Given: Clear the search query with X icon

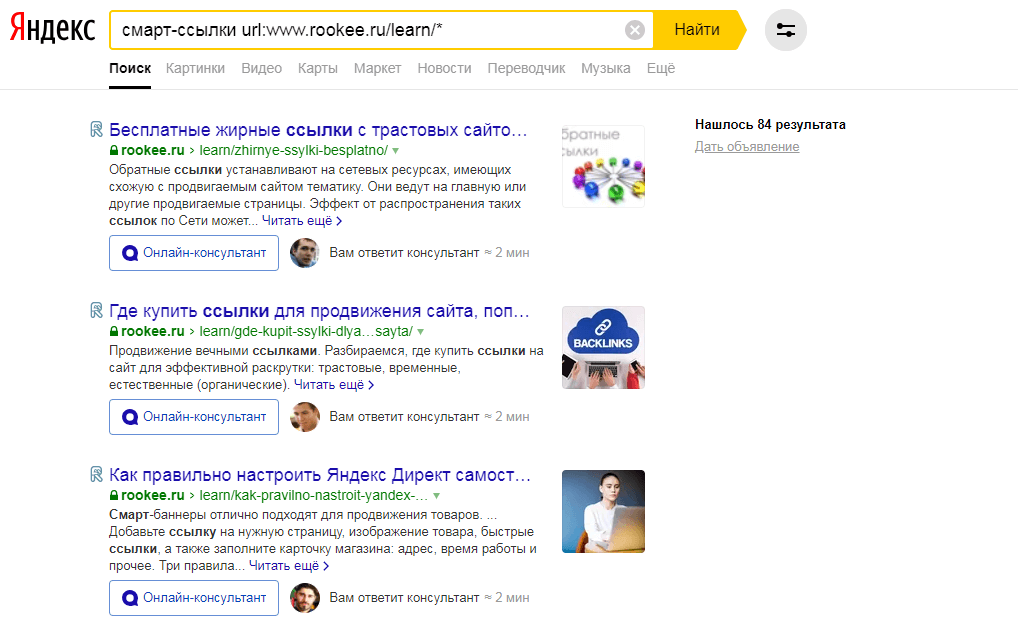Looking at the screenshot, I should pos(634,30).
